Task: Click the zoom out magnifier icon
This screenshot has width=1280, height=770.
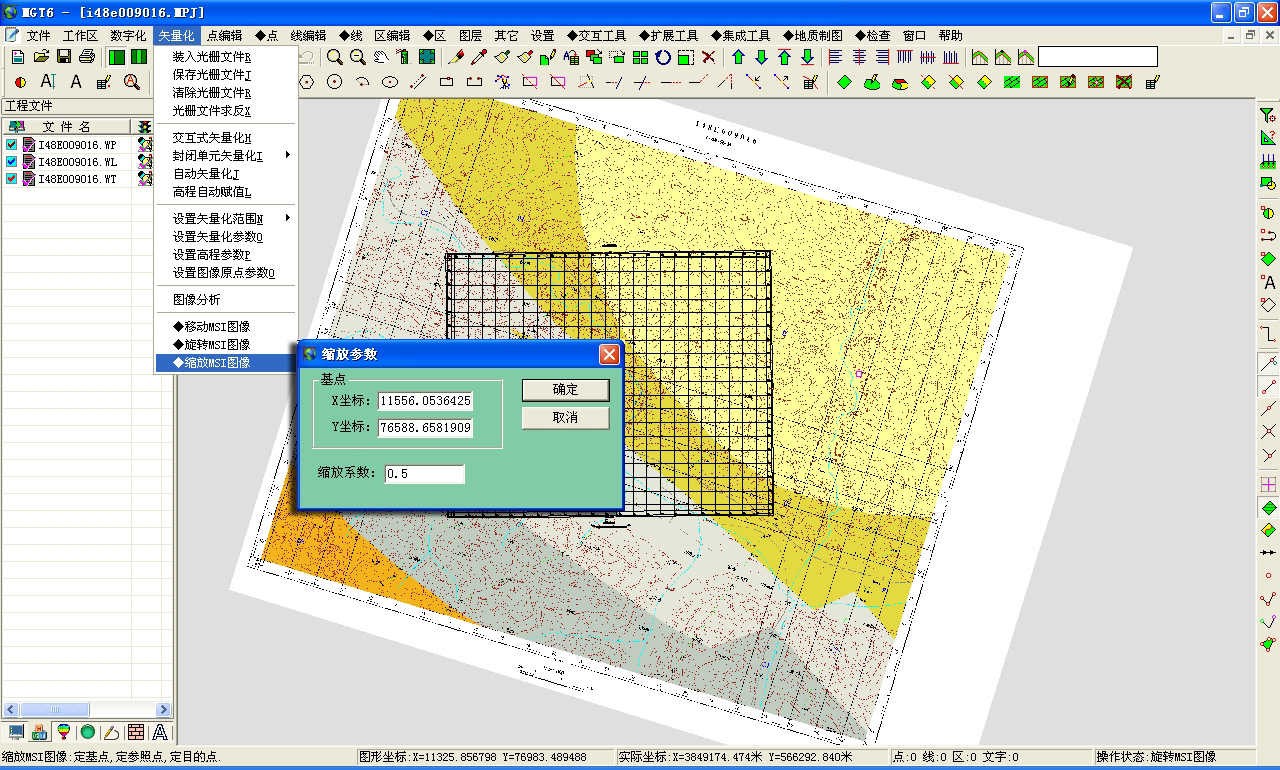Action: 358,57
